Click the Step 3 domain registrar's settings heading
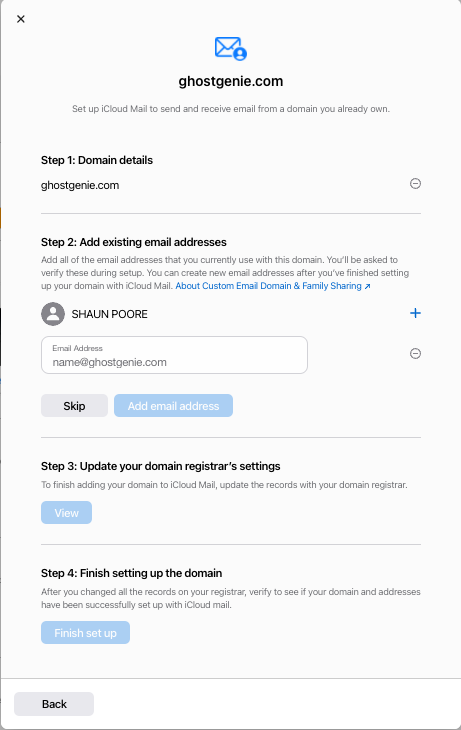461x730 pixels. [161, 466]
